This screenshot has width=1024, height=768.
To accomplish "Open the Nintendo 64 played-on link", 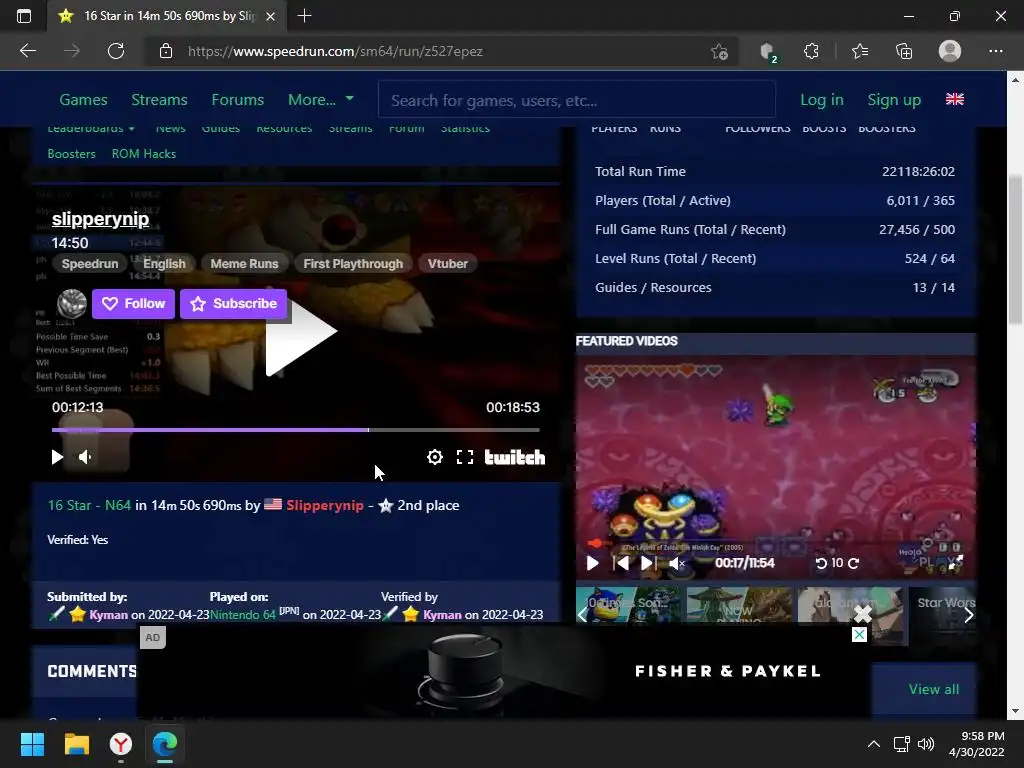I will click(x=242, y=615).
